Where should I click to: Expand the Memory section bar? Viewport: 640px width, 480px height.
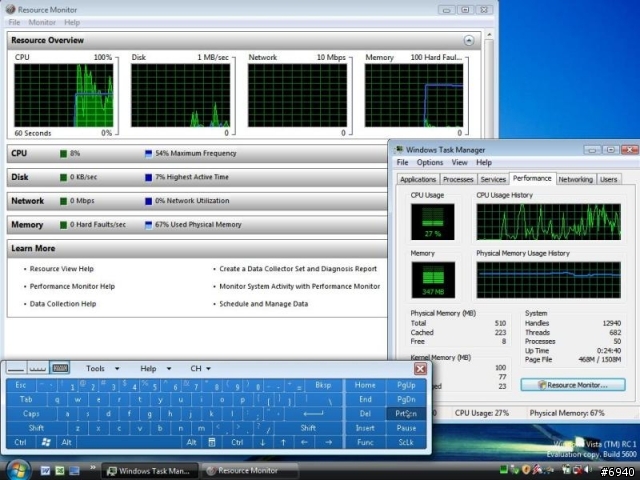(197, 224)
